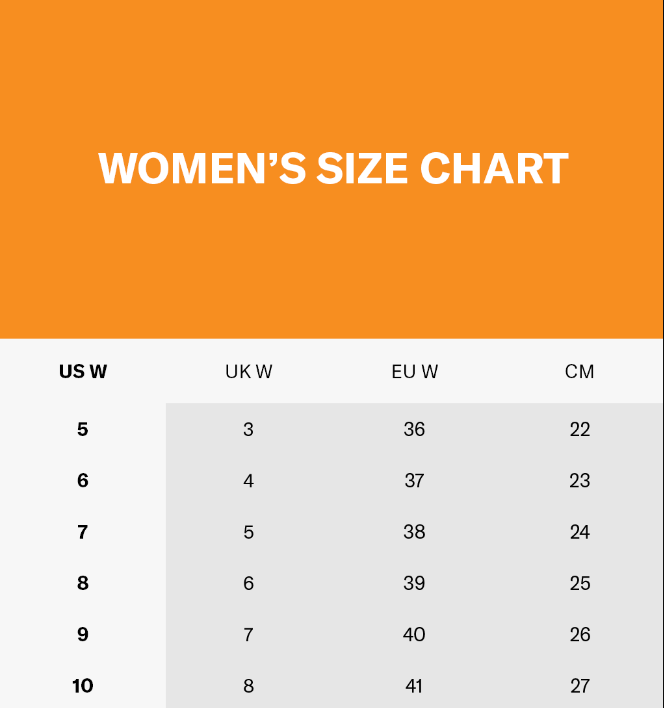Select the EU W column header

click(414, 372)
